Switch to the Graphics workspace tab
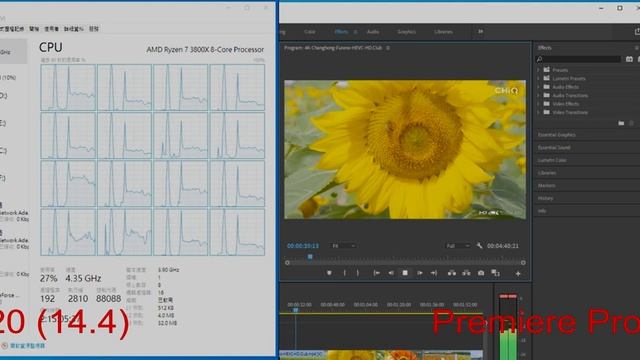Viewport: 640px width, 360px height. click(407, 31)
